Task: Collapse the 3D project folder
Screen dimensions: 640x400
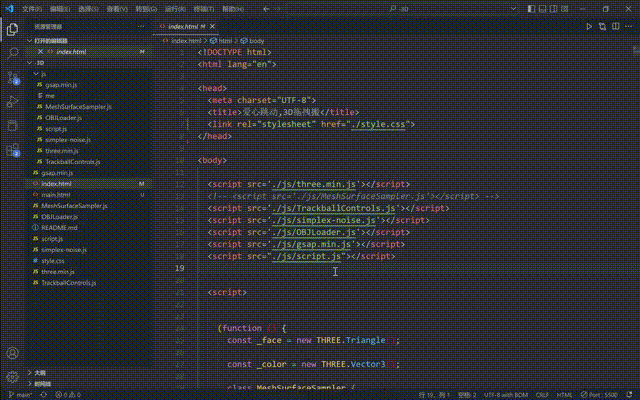Action: click(x=29, y=63)
